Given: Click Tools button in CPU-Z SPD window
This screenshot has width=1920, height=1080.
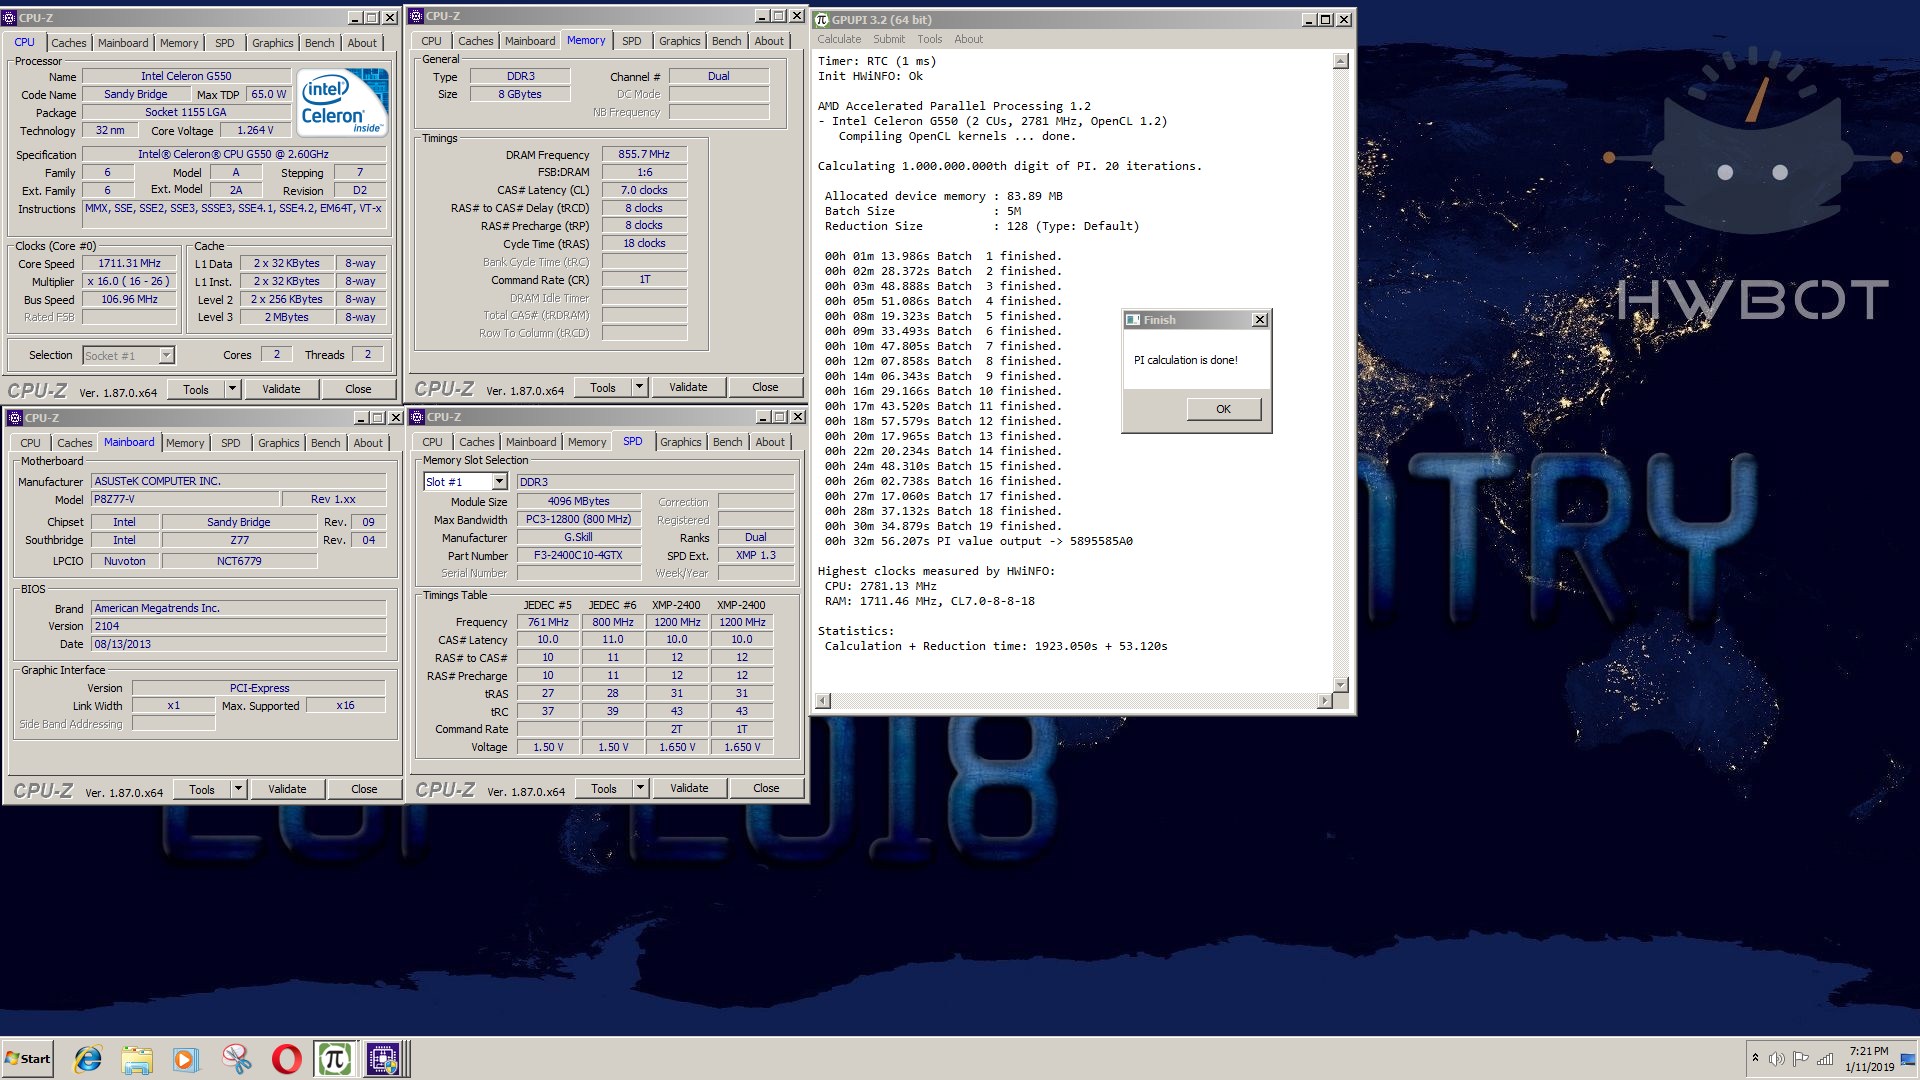Looking at the screenshot, I should point(604,788).
